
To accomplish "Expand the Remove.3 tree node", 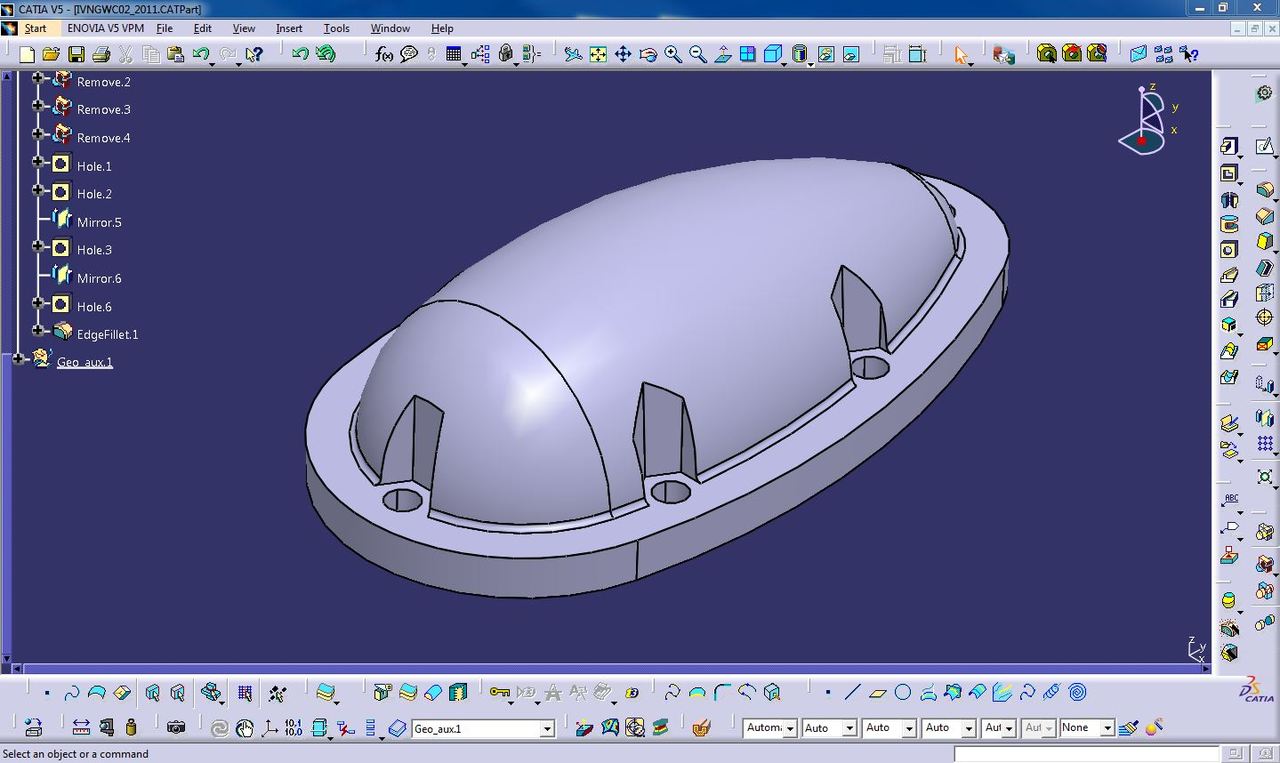I will tap(38, 105).
